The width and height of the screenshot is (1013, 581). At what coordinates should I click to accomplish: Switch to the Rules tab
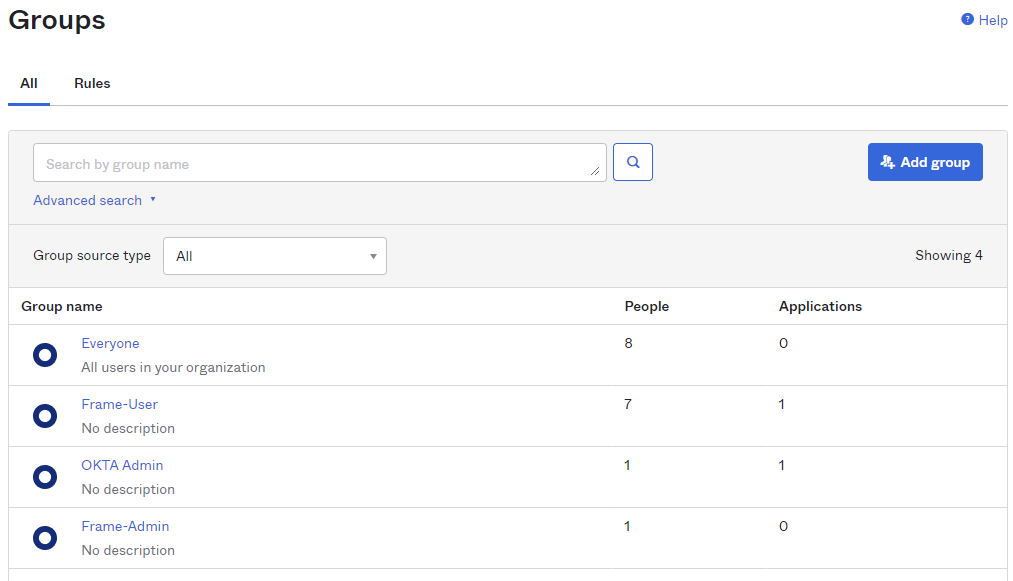tap(92, 84)
